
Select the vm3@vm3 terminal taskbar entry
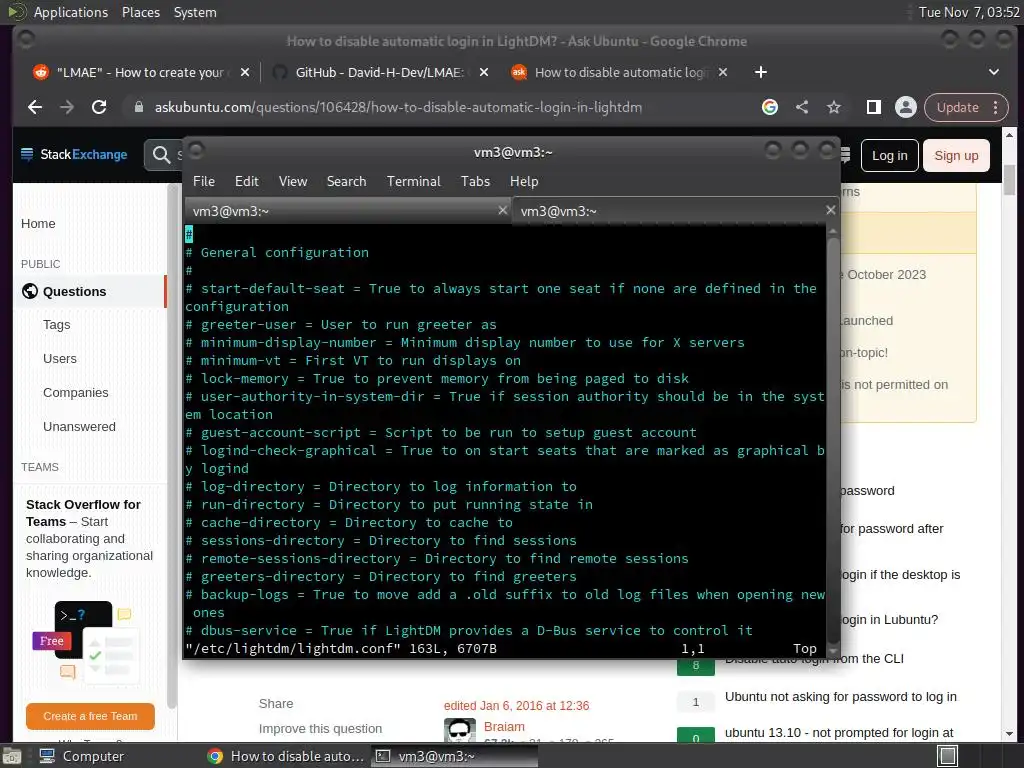455,756
